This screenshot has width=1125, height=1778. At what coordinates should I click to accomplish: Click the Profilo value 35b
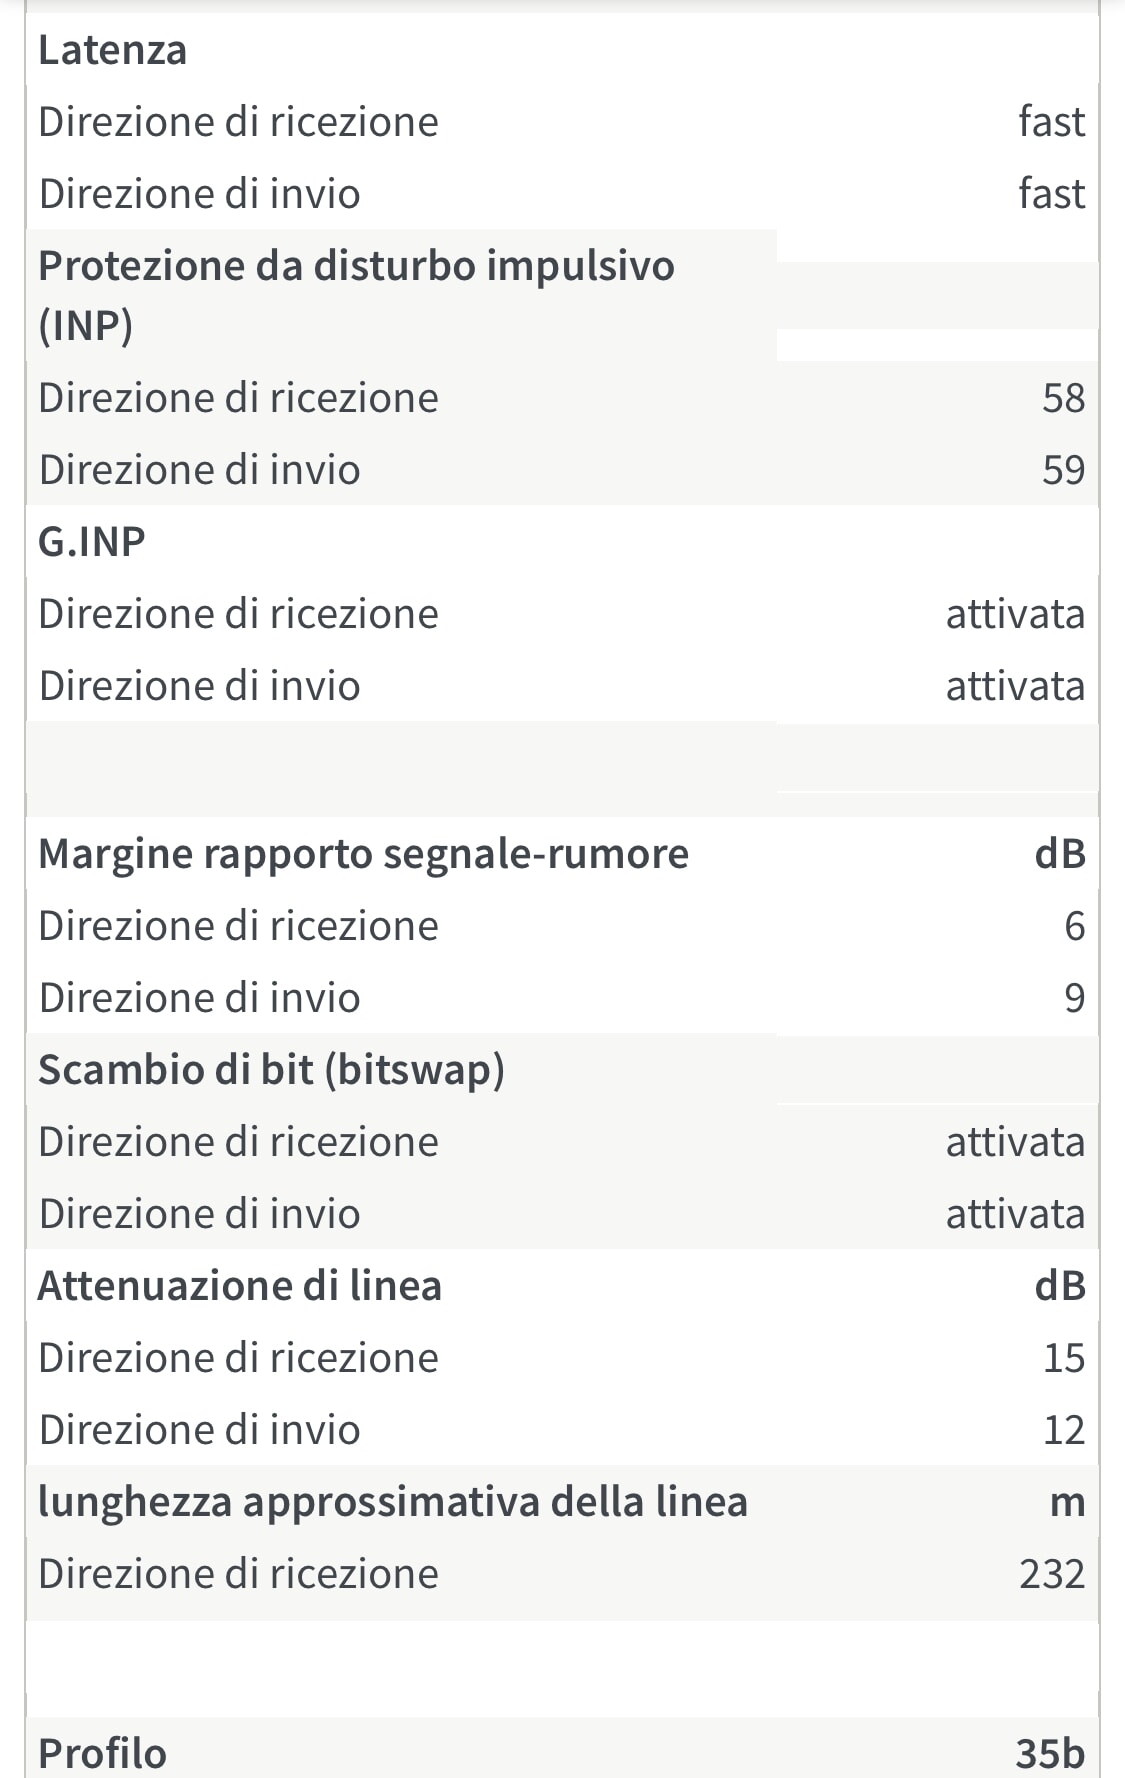(x=1049, y=1753)
